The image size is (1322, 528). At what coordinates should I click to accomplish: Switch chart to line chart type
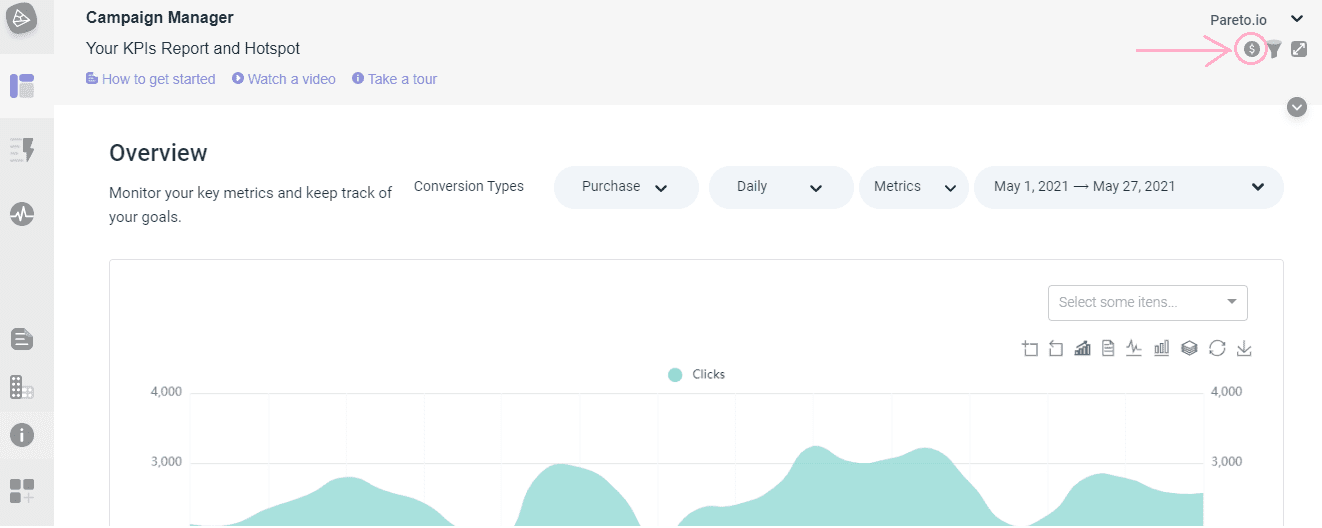[1134, 348]
